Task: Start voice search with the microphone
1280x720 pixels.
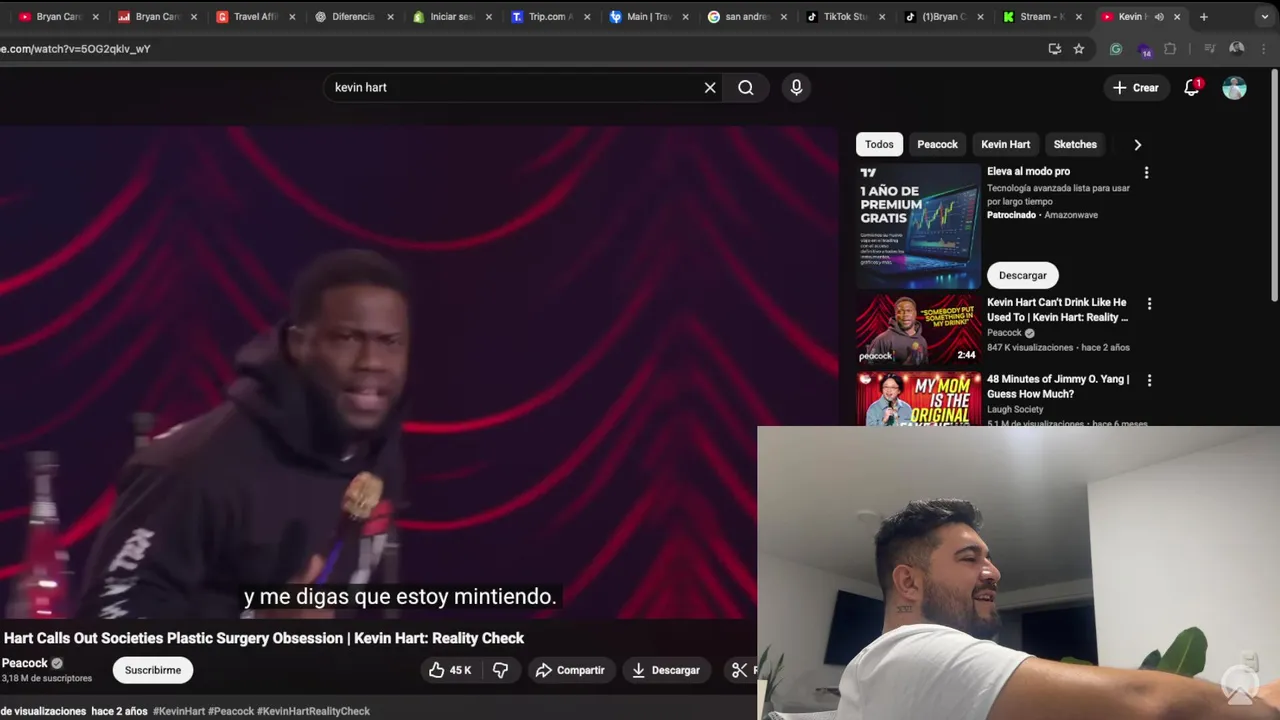Action: pos(796,88)
